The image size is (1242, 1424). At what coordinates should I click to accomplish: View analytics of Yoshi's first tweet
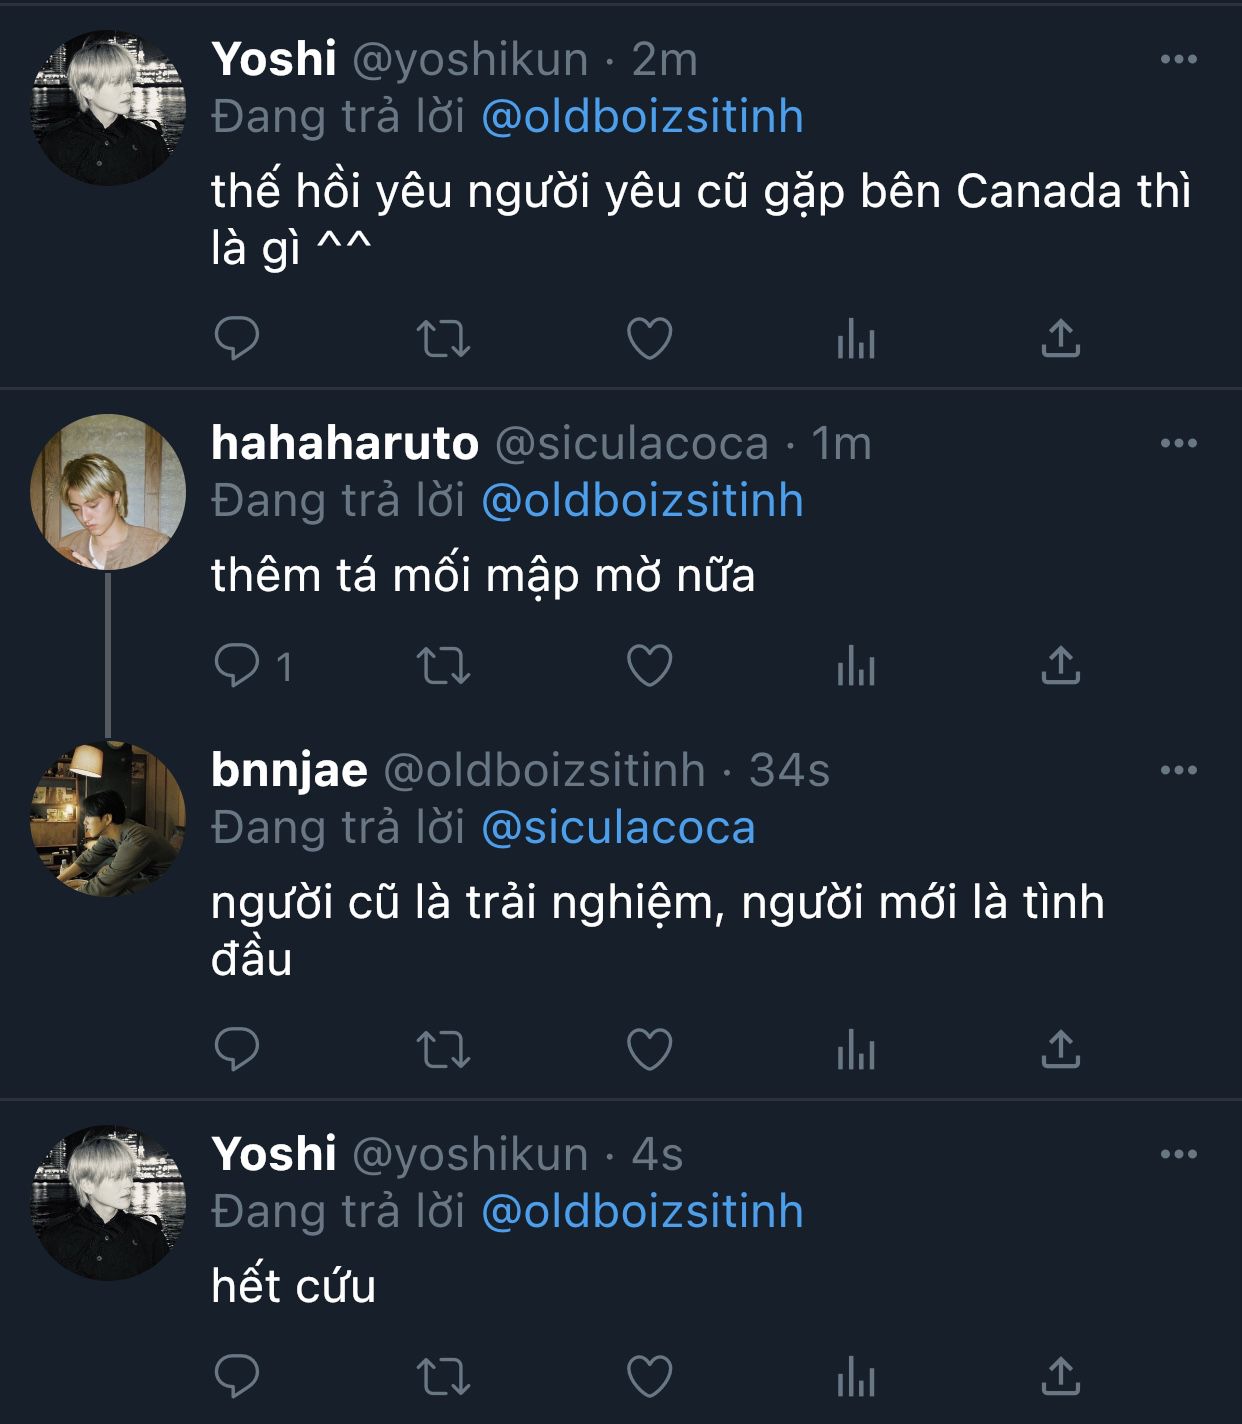[856, 338]
